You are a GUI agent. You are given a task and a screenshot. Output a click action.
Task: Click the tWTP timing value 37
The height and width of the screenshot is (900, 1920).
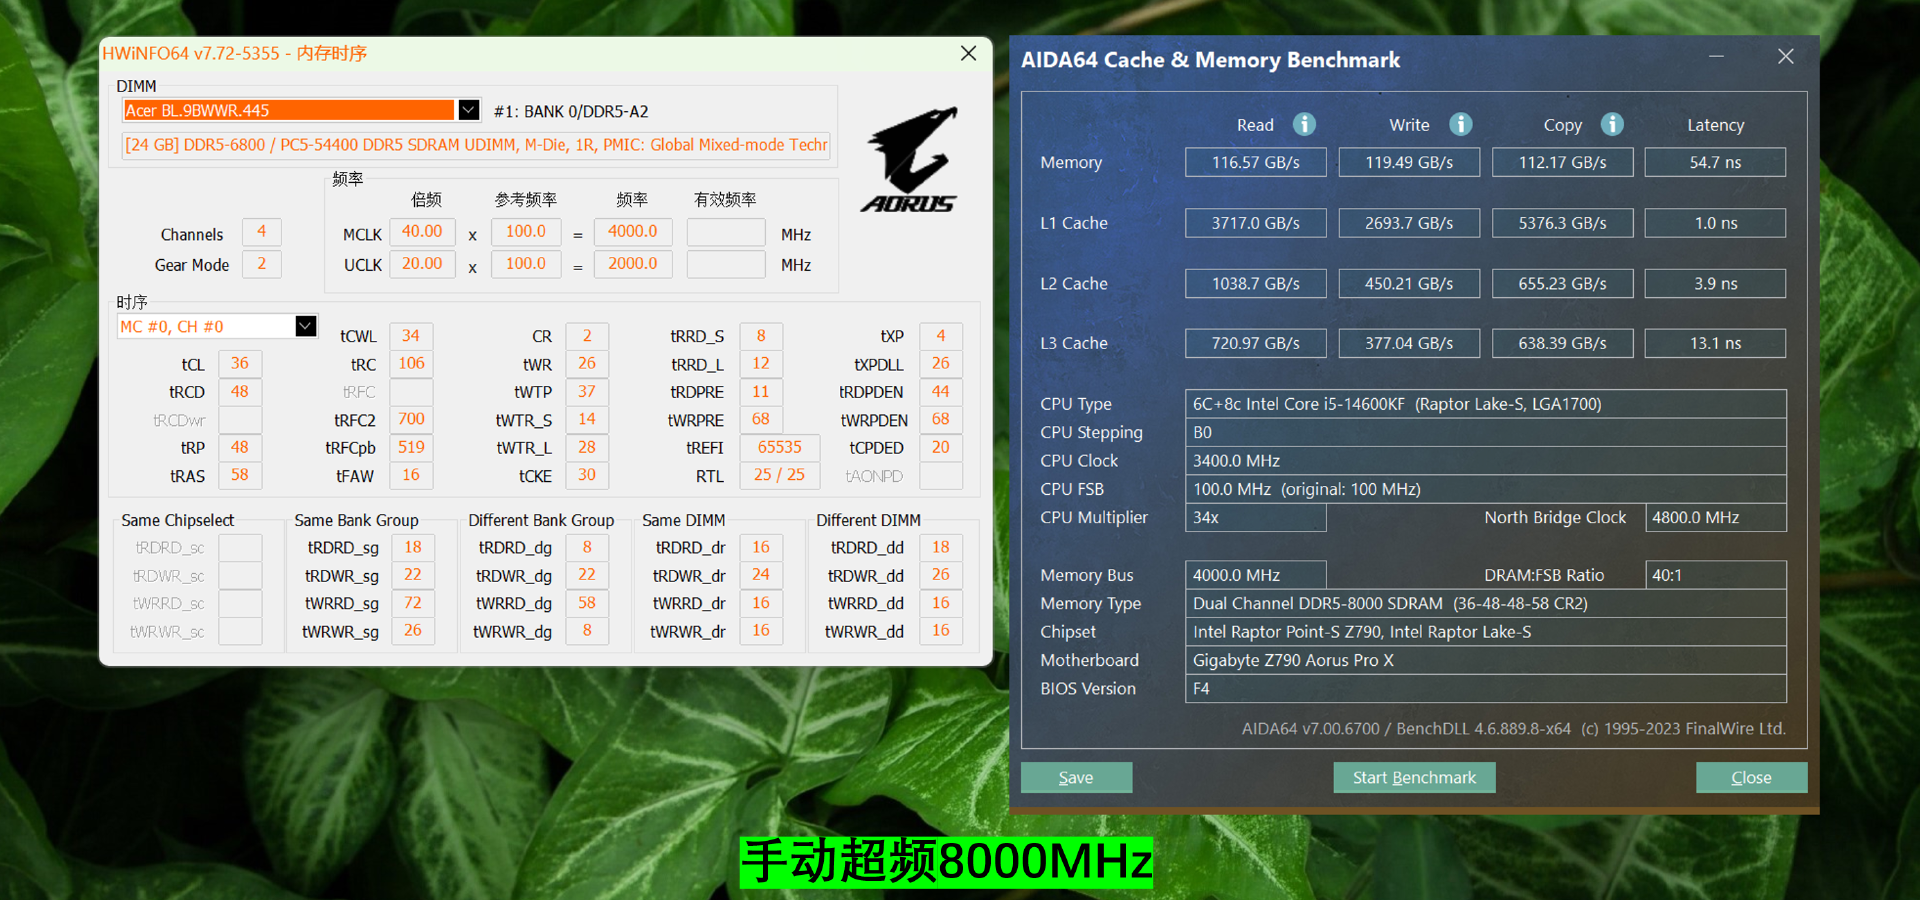pyautogui.click(x=587, y=391)
